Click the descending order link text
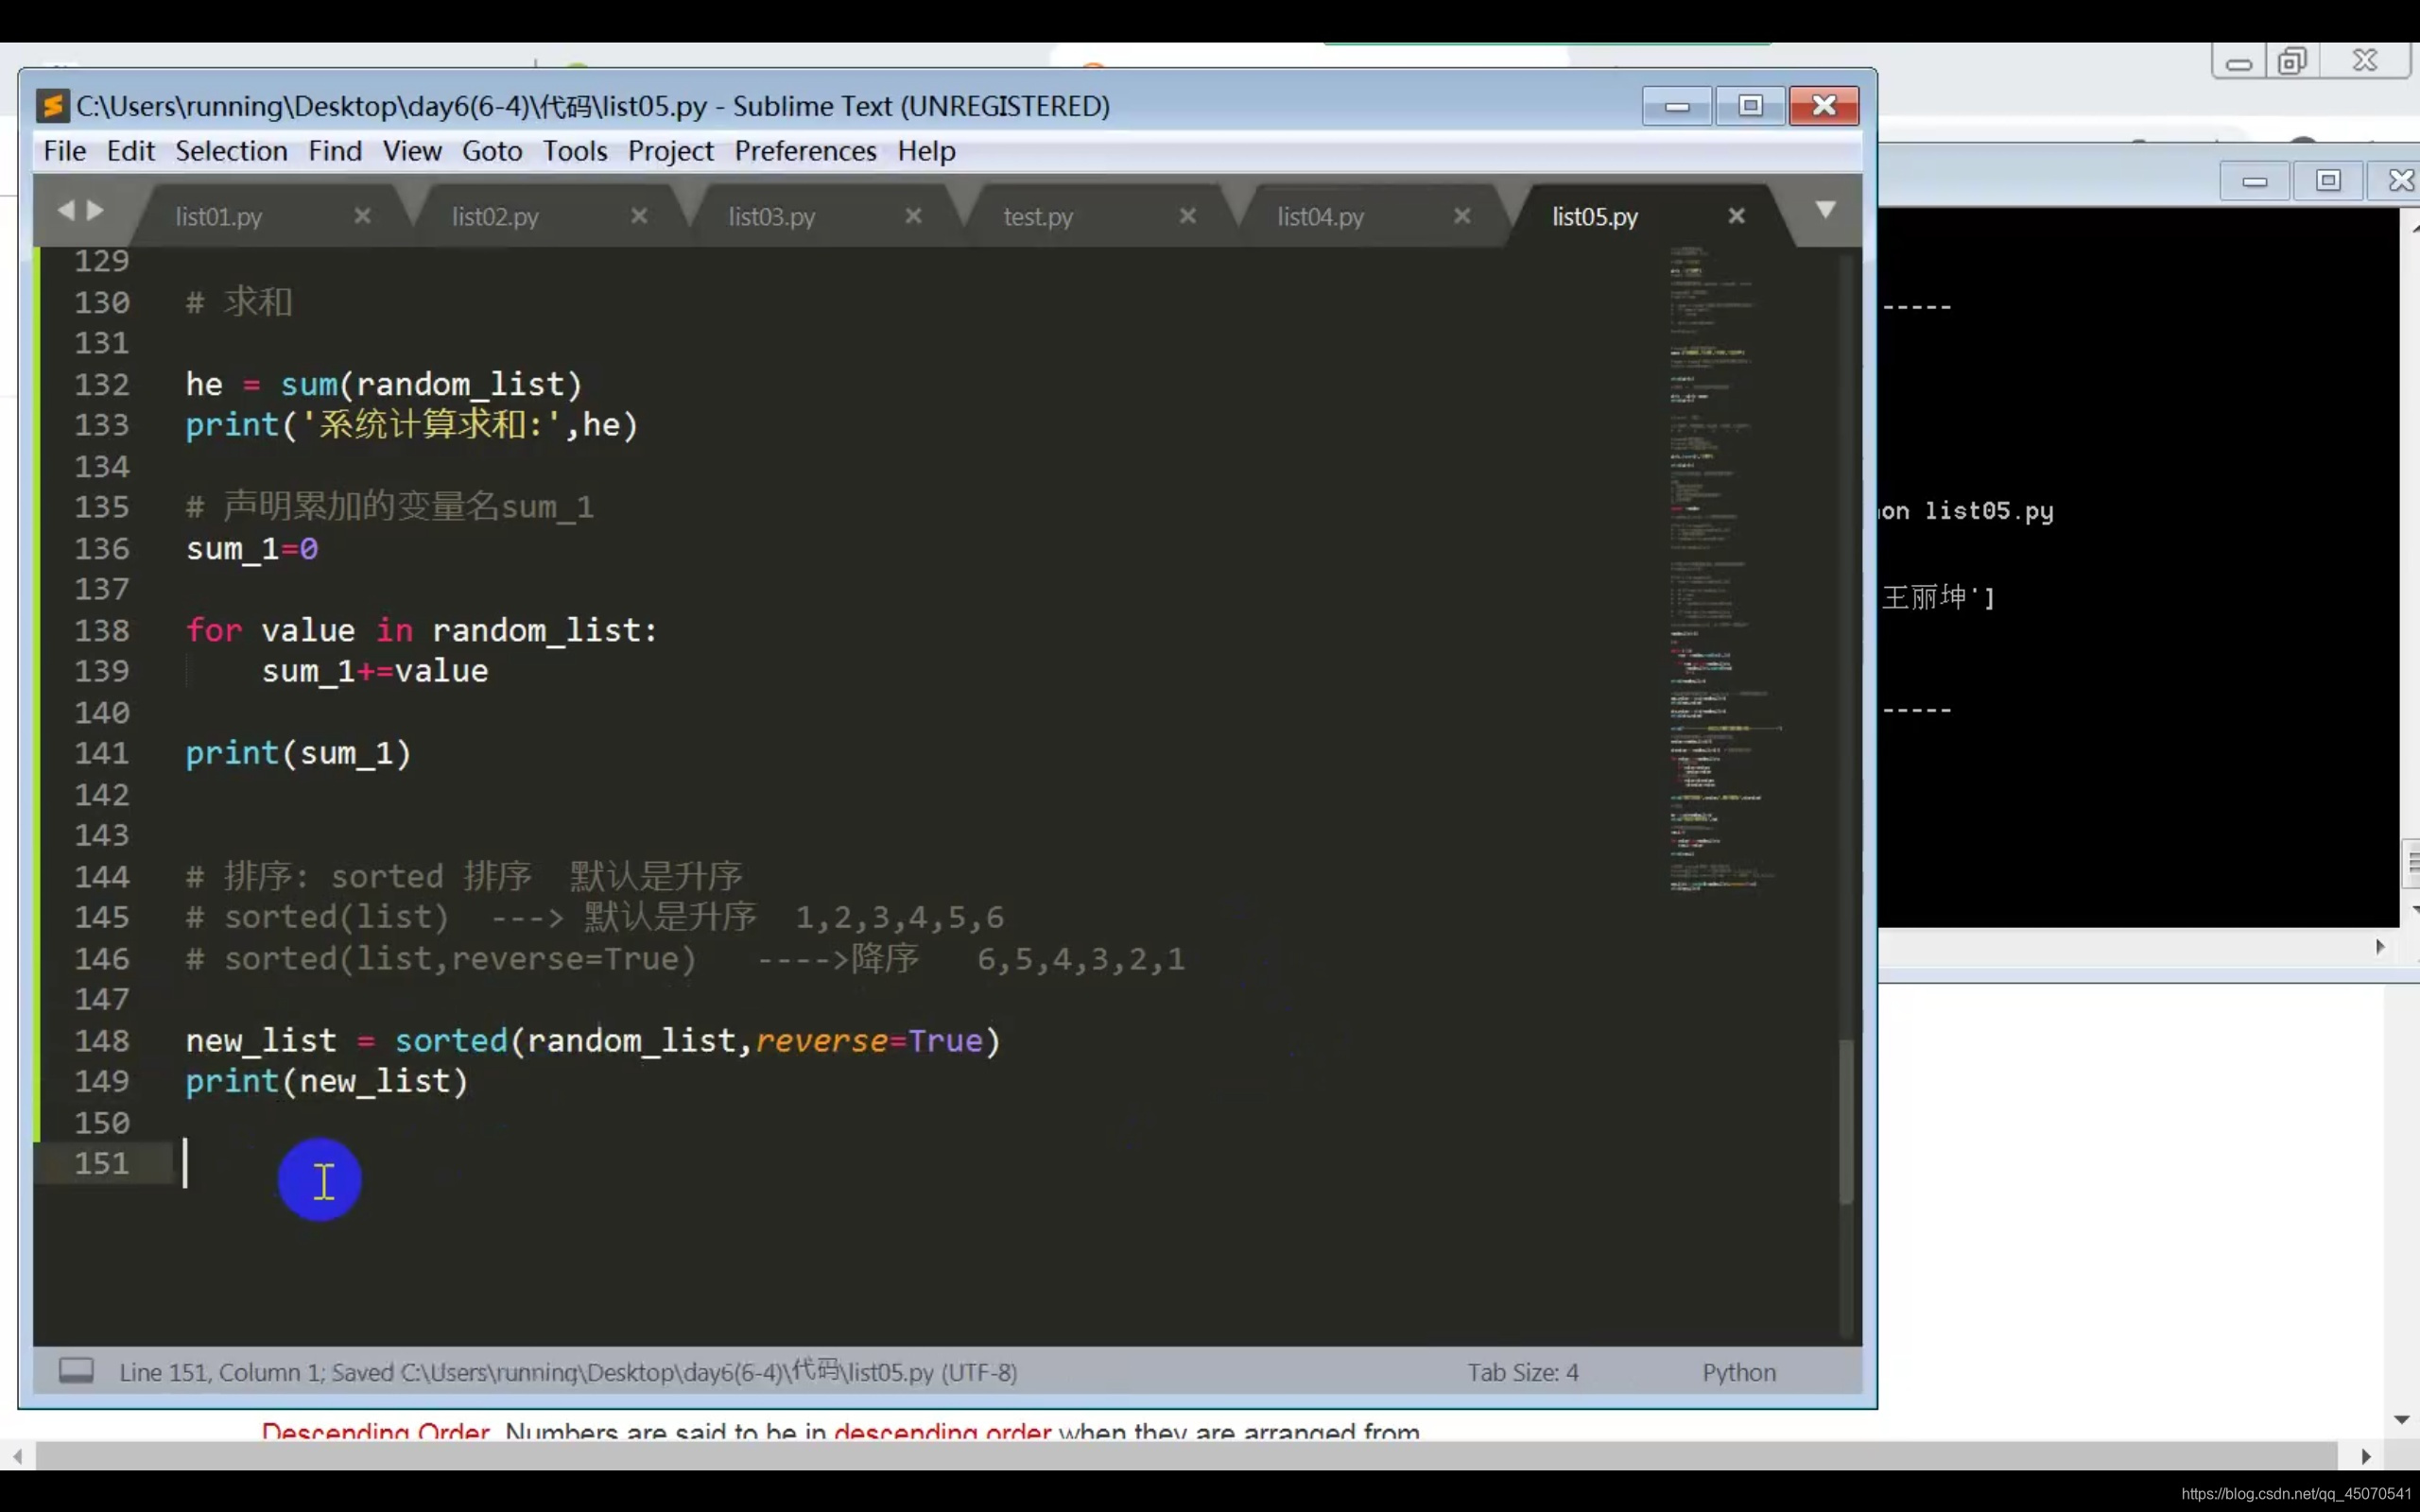The image size is (2420, 1512). (x=941, y=1431)
